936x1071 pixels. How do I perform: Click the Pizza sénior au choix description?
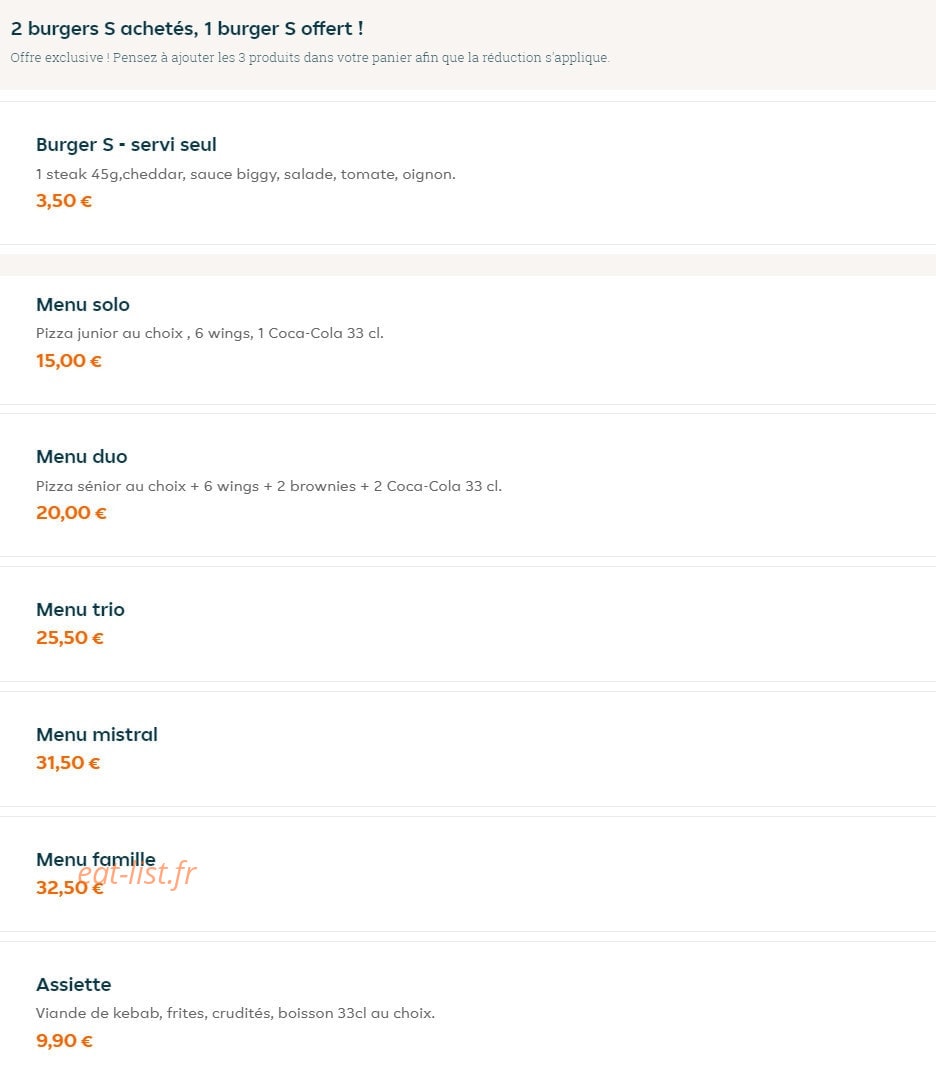click(x=269, y=486)
